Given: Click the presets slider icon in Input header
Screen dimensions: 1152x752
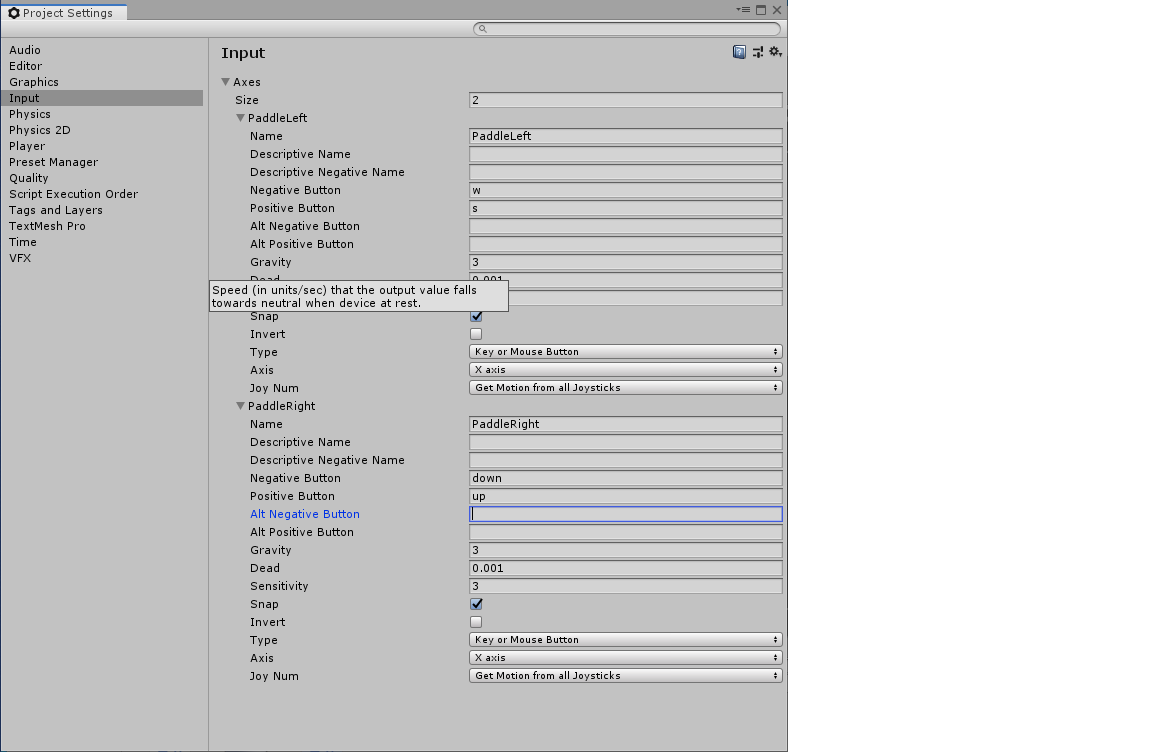Looking at the screenshot, I should [x=758, y=52].
